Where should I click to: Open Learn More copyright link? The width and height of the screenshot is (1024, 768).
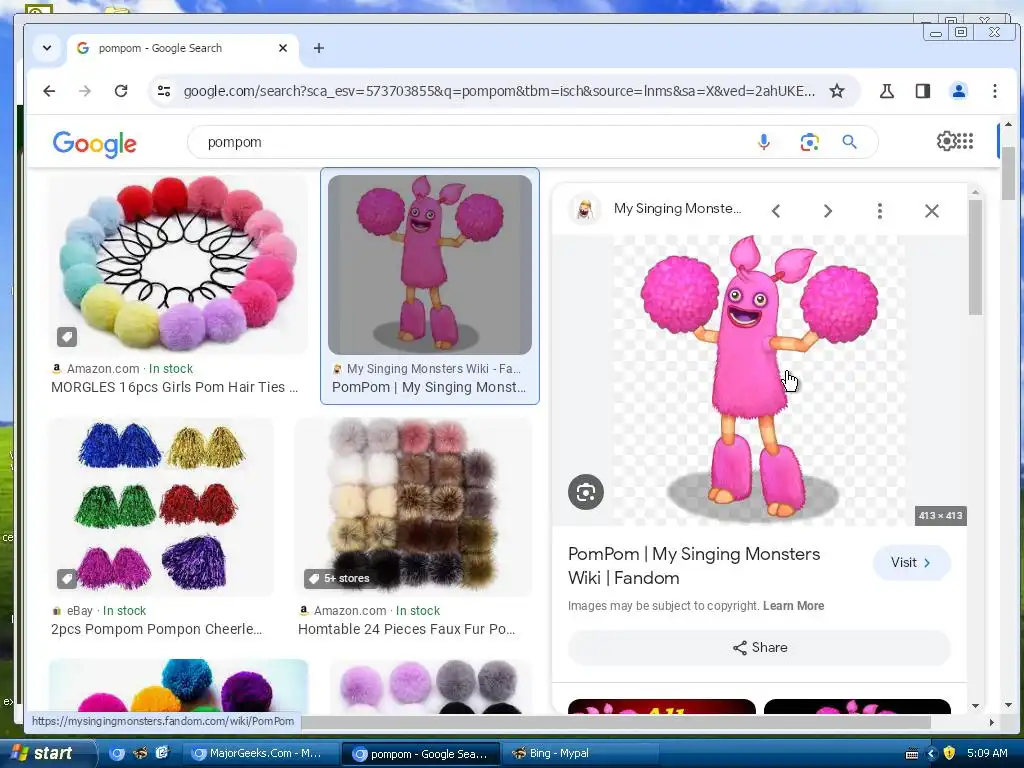(793, 606)
